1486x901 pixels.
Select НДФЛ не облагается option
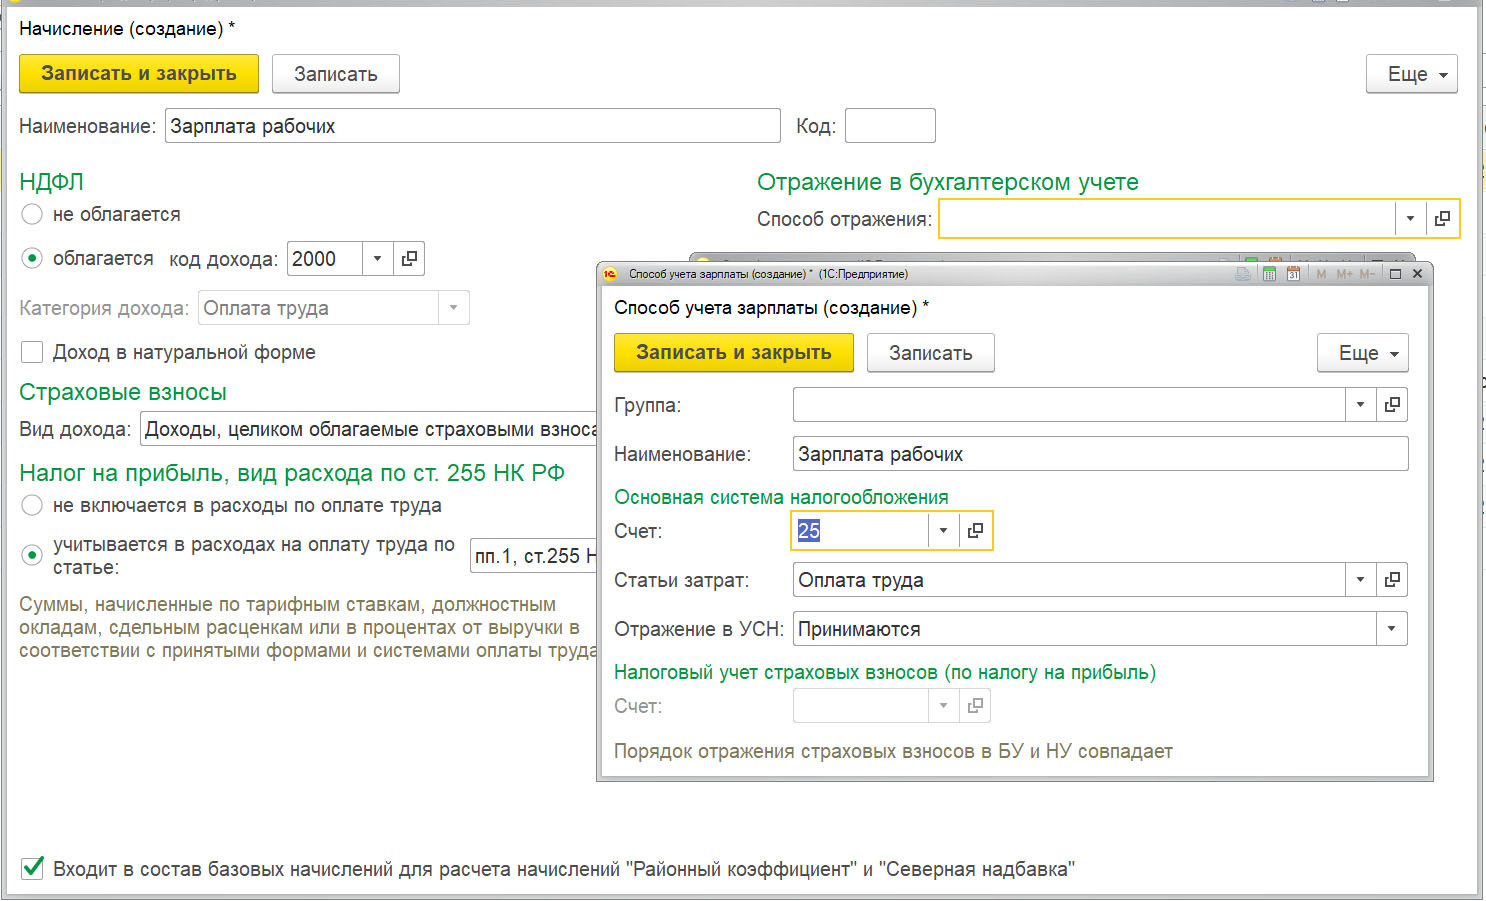pos(32,214)
